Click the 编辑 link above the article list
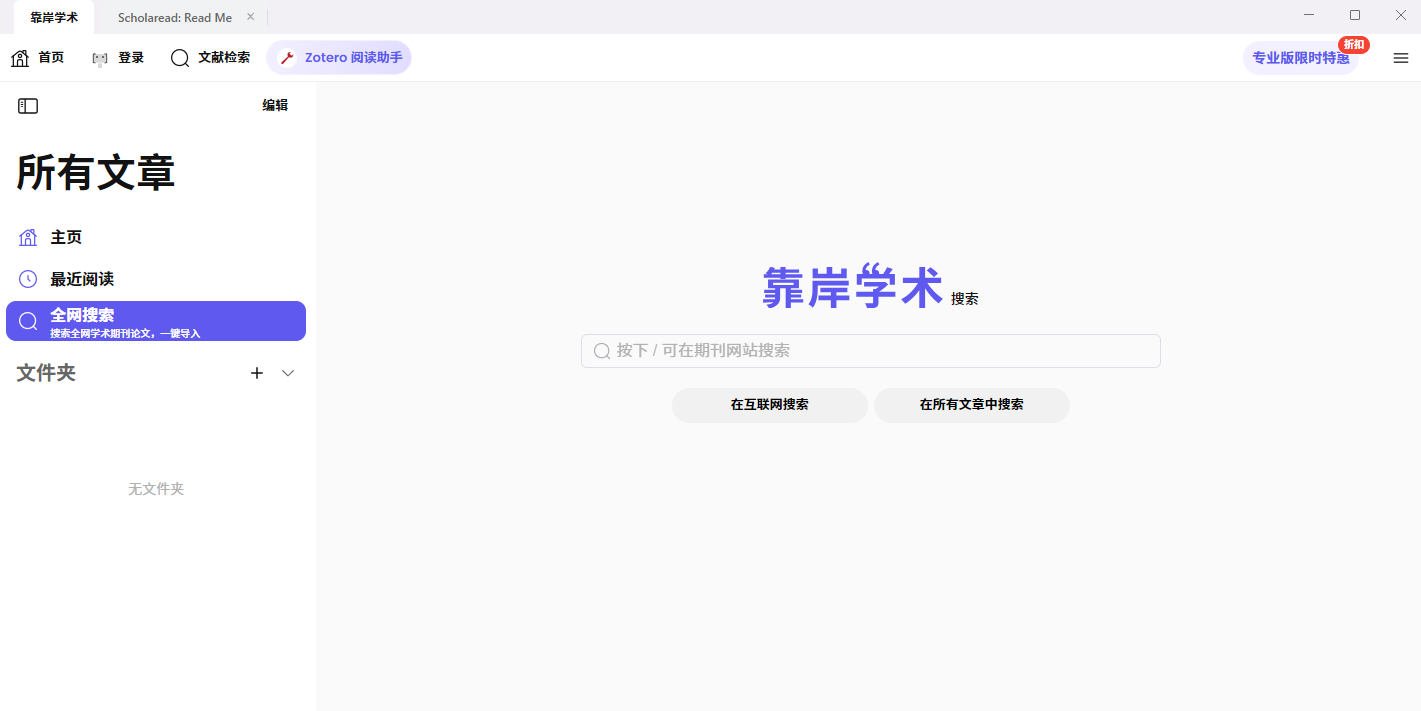Viewport: 1421px width, 711px height. coord(274,104)
